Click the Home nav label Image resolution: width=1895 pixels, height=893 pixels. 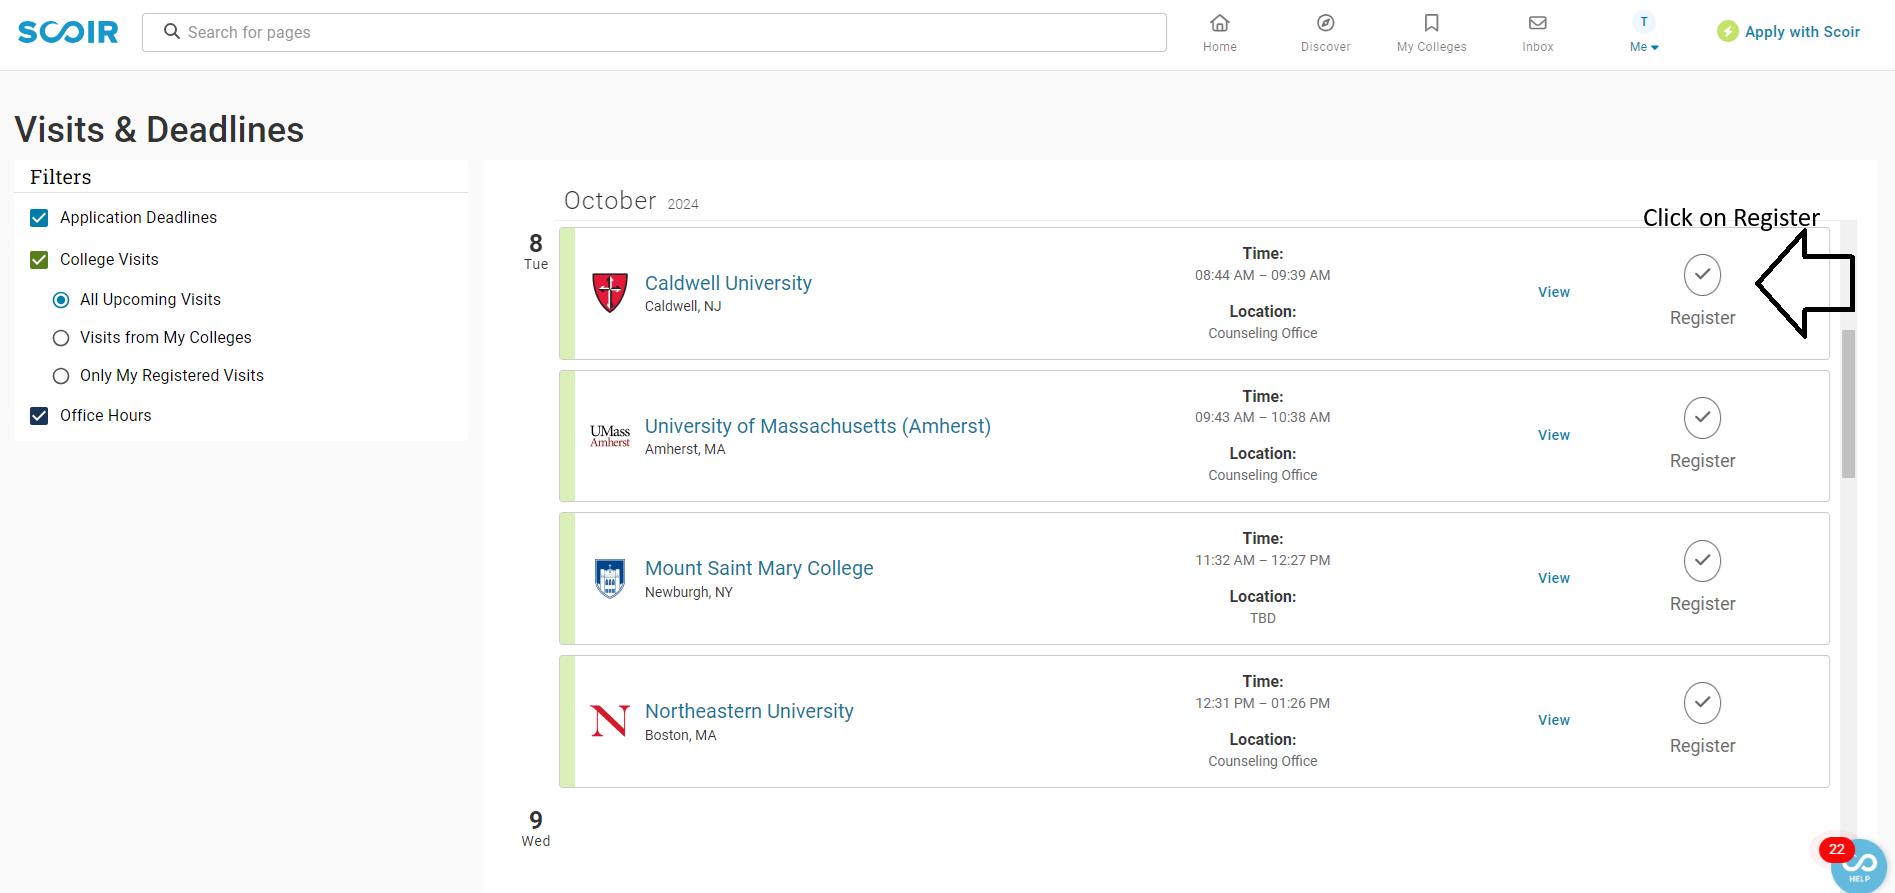point(1220,47)
